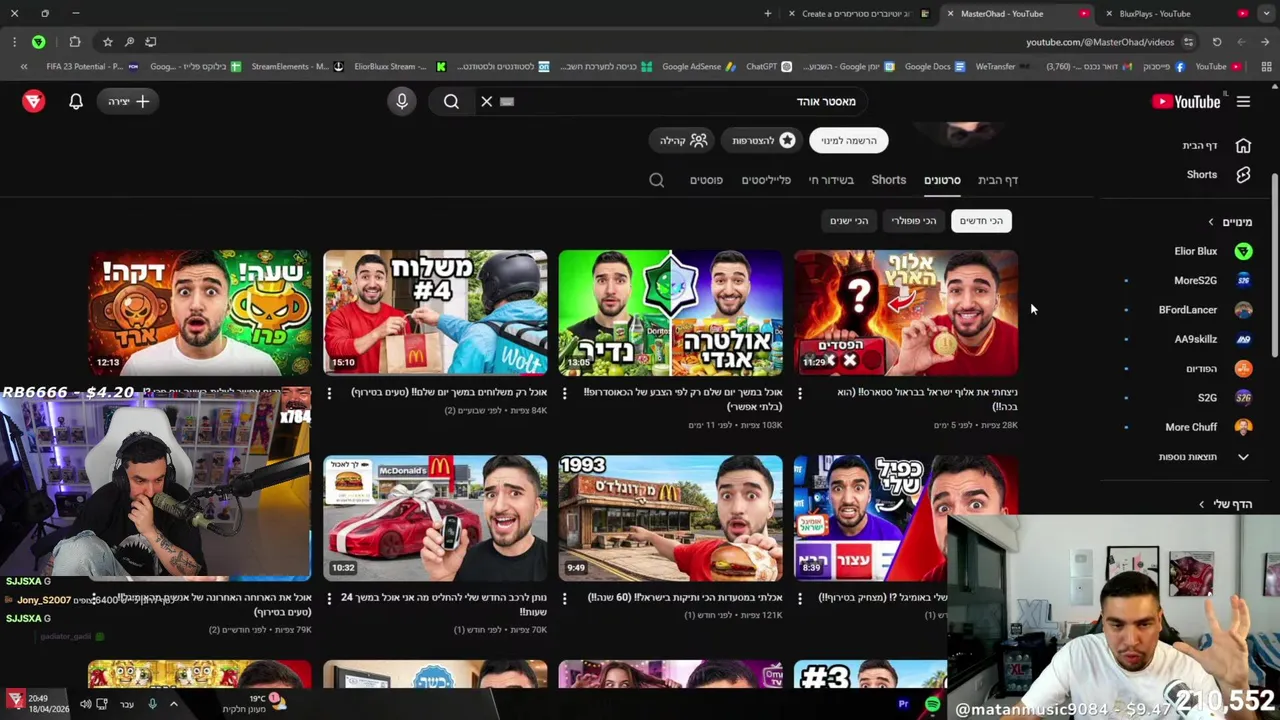1280x720 pixels.
Task: Open more options for the 84K-views video
Action: 329,394
